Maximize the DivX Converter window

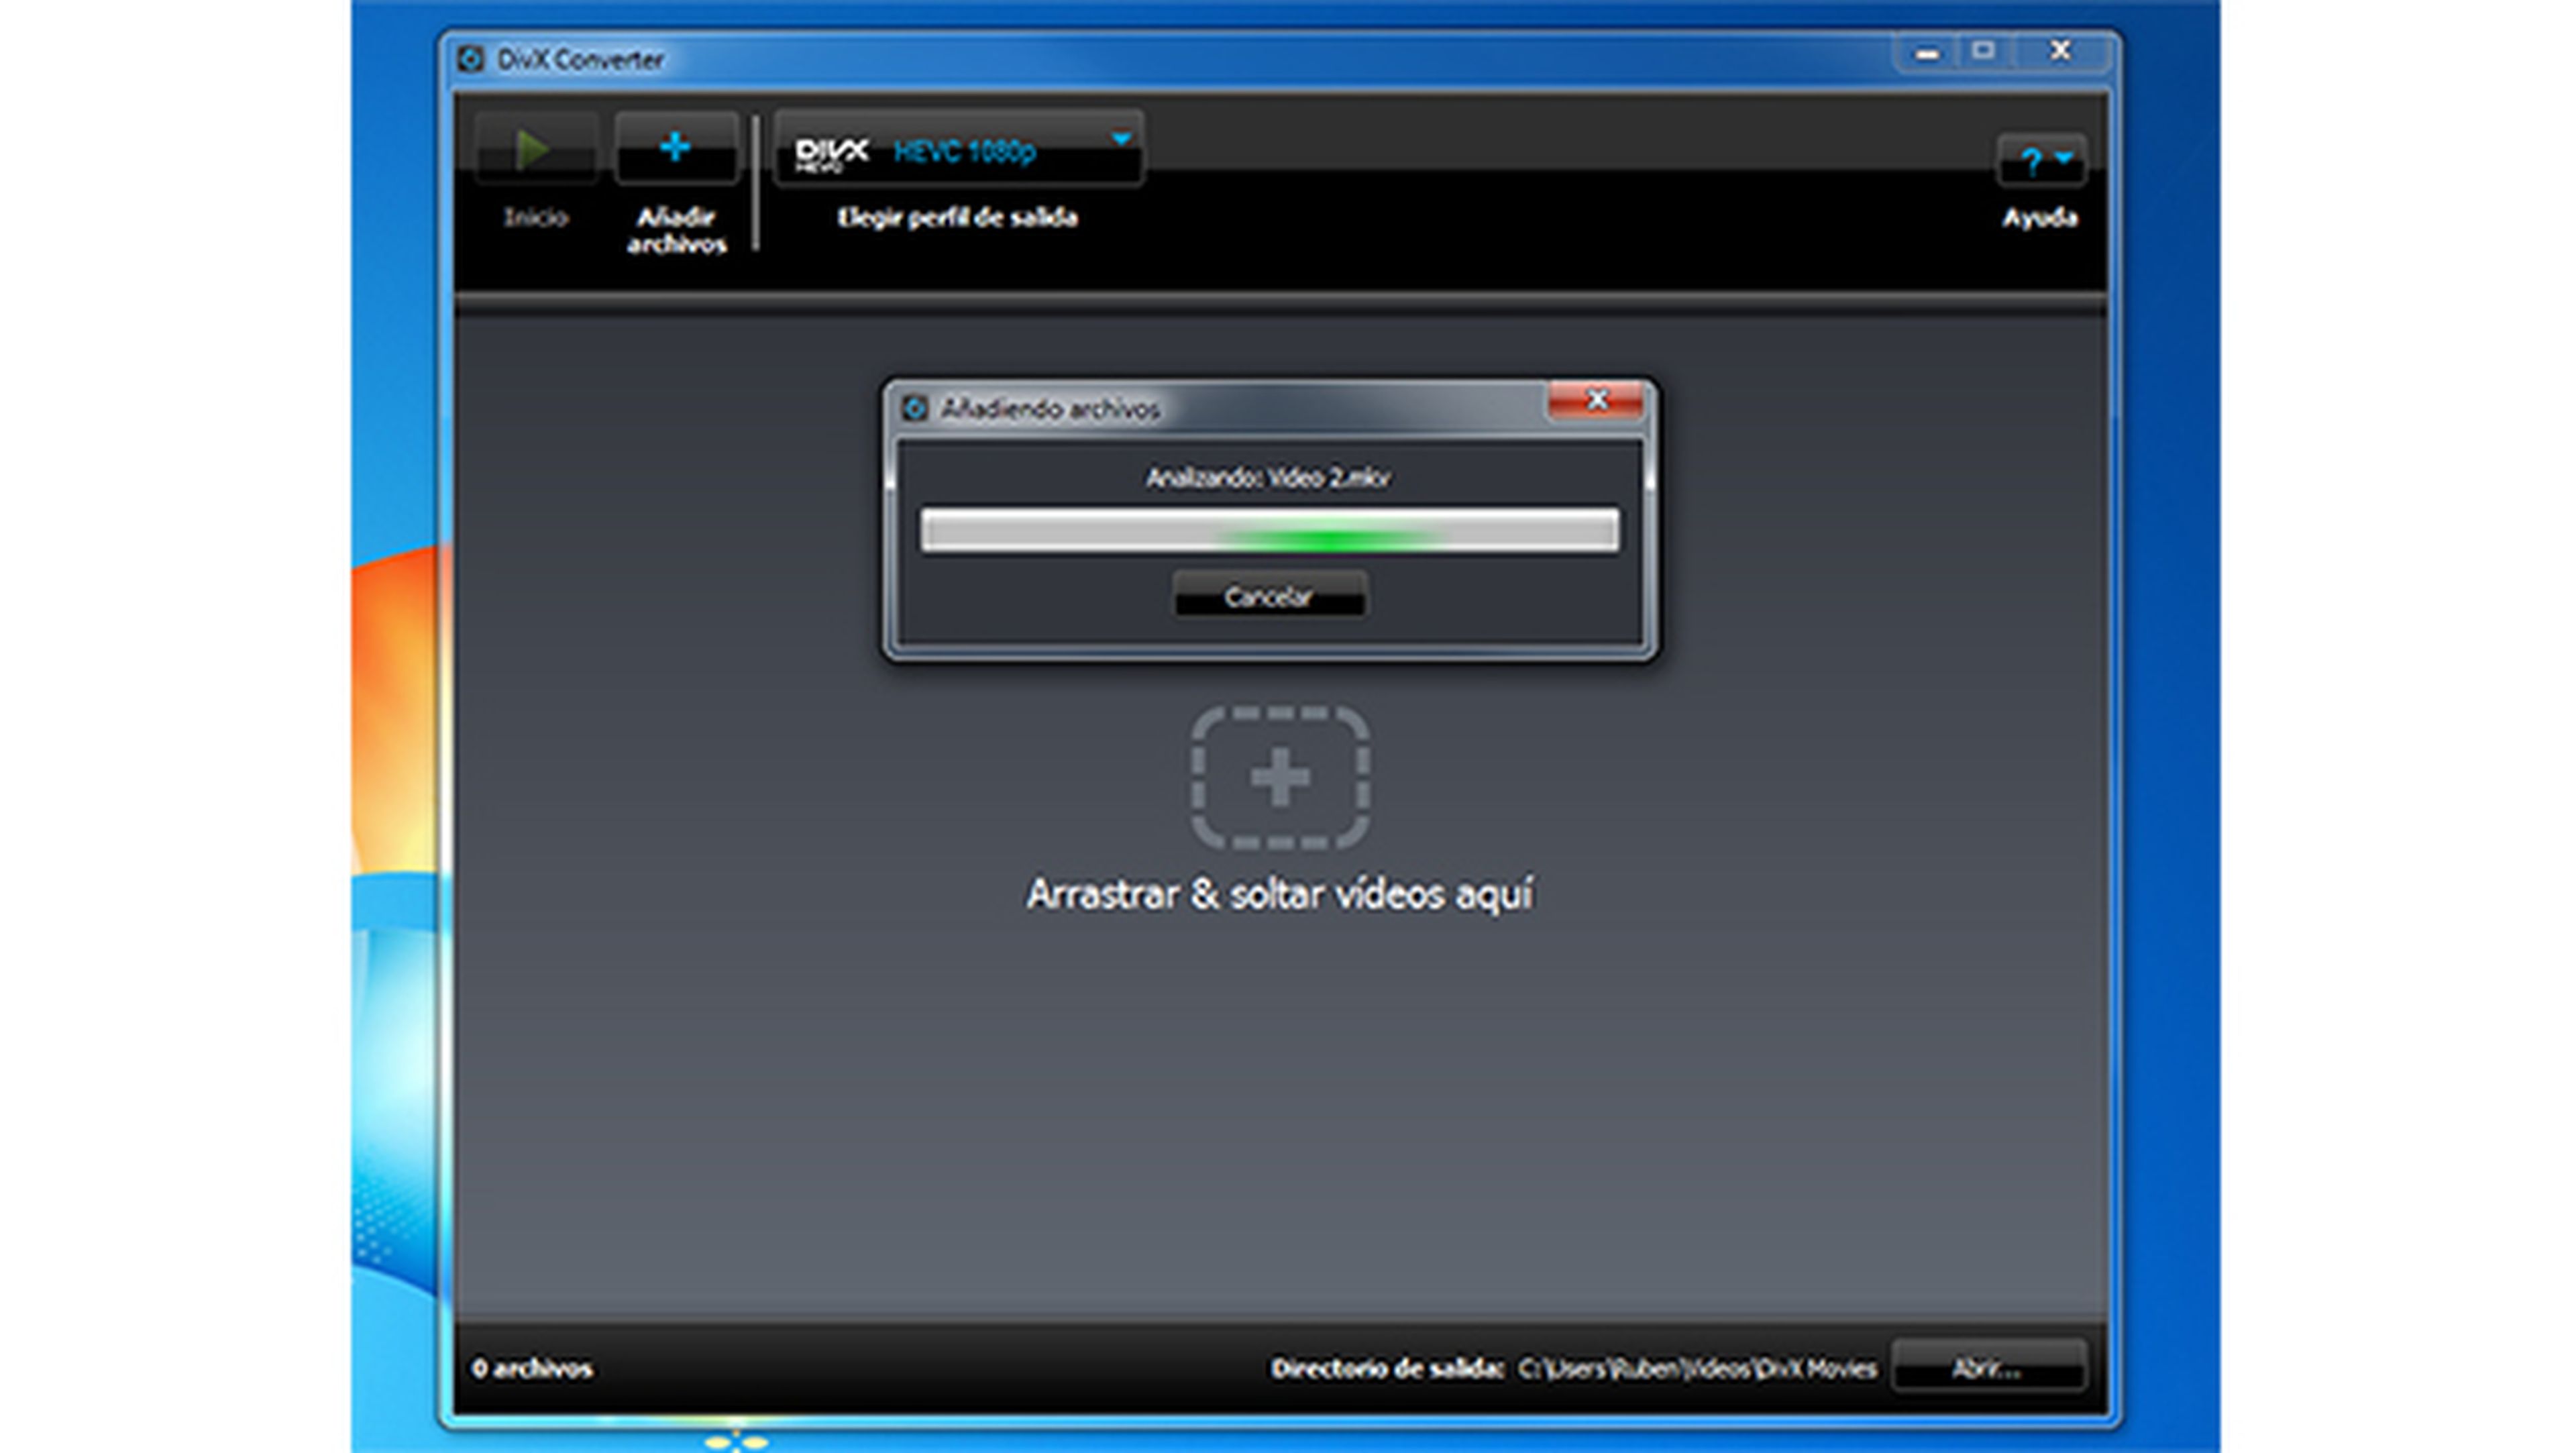click(1984, 51)
